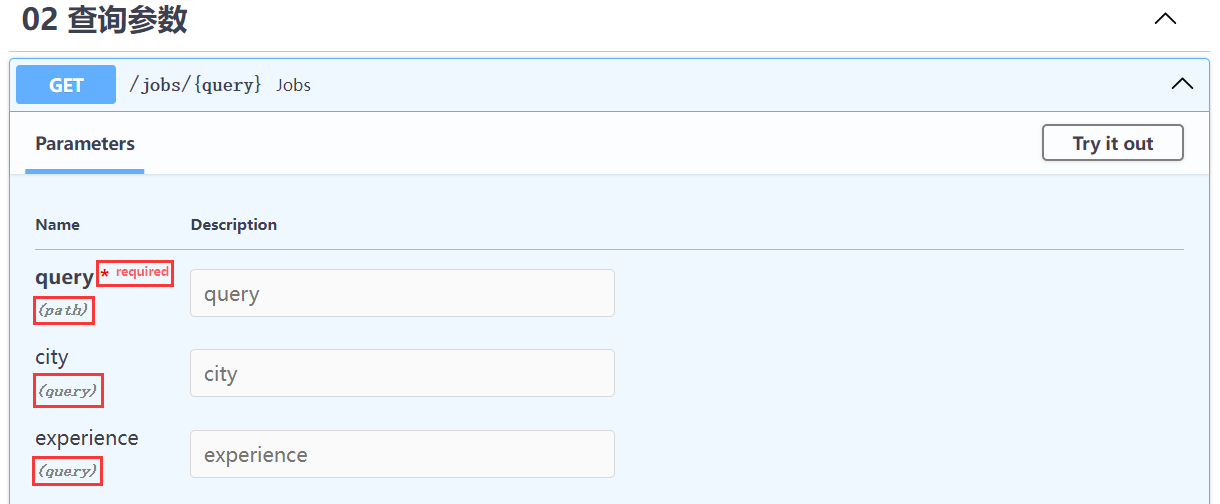1220x504 pixels.
Task: Click the bold query parameter name
Action: pyautogui.click(x=64, y=278)
